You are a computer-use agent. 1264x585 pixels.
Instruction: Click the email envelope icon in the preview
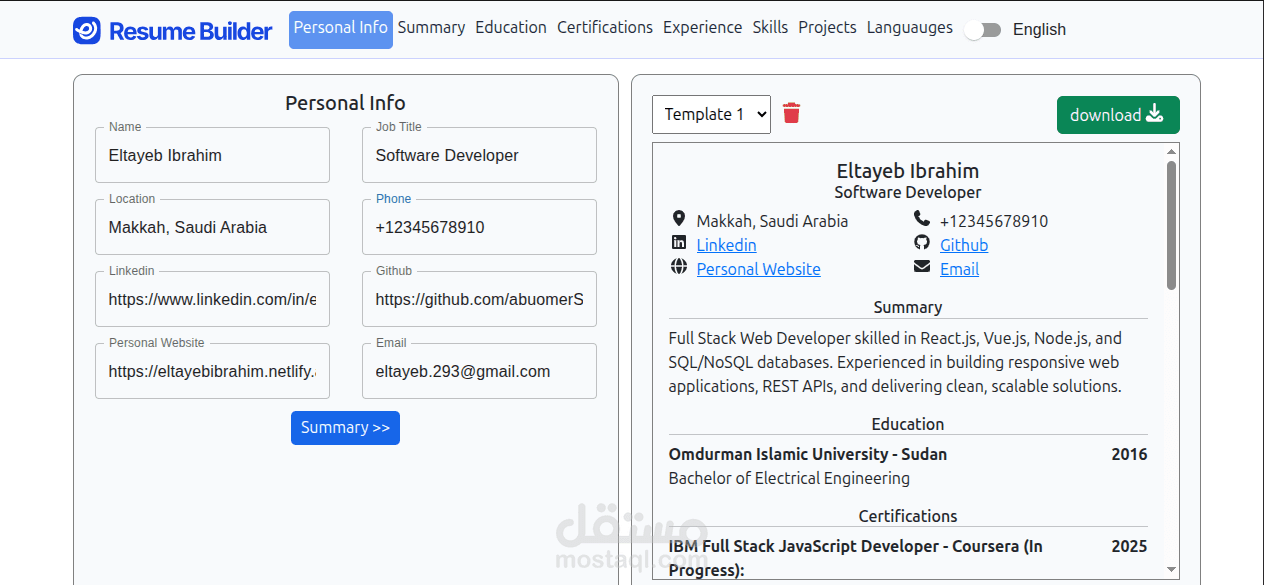click(x=921, y=266)
